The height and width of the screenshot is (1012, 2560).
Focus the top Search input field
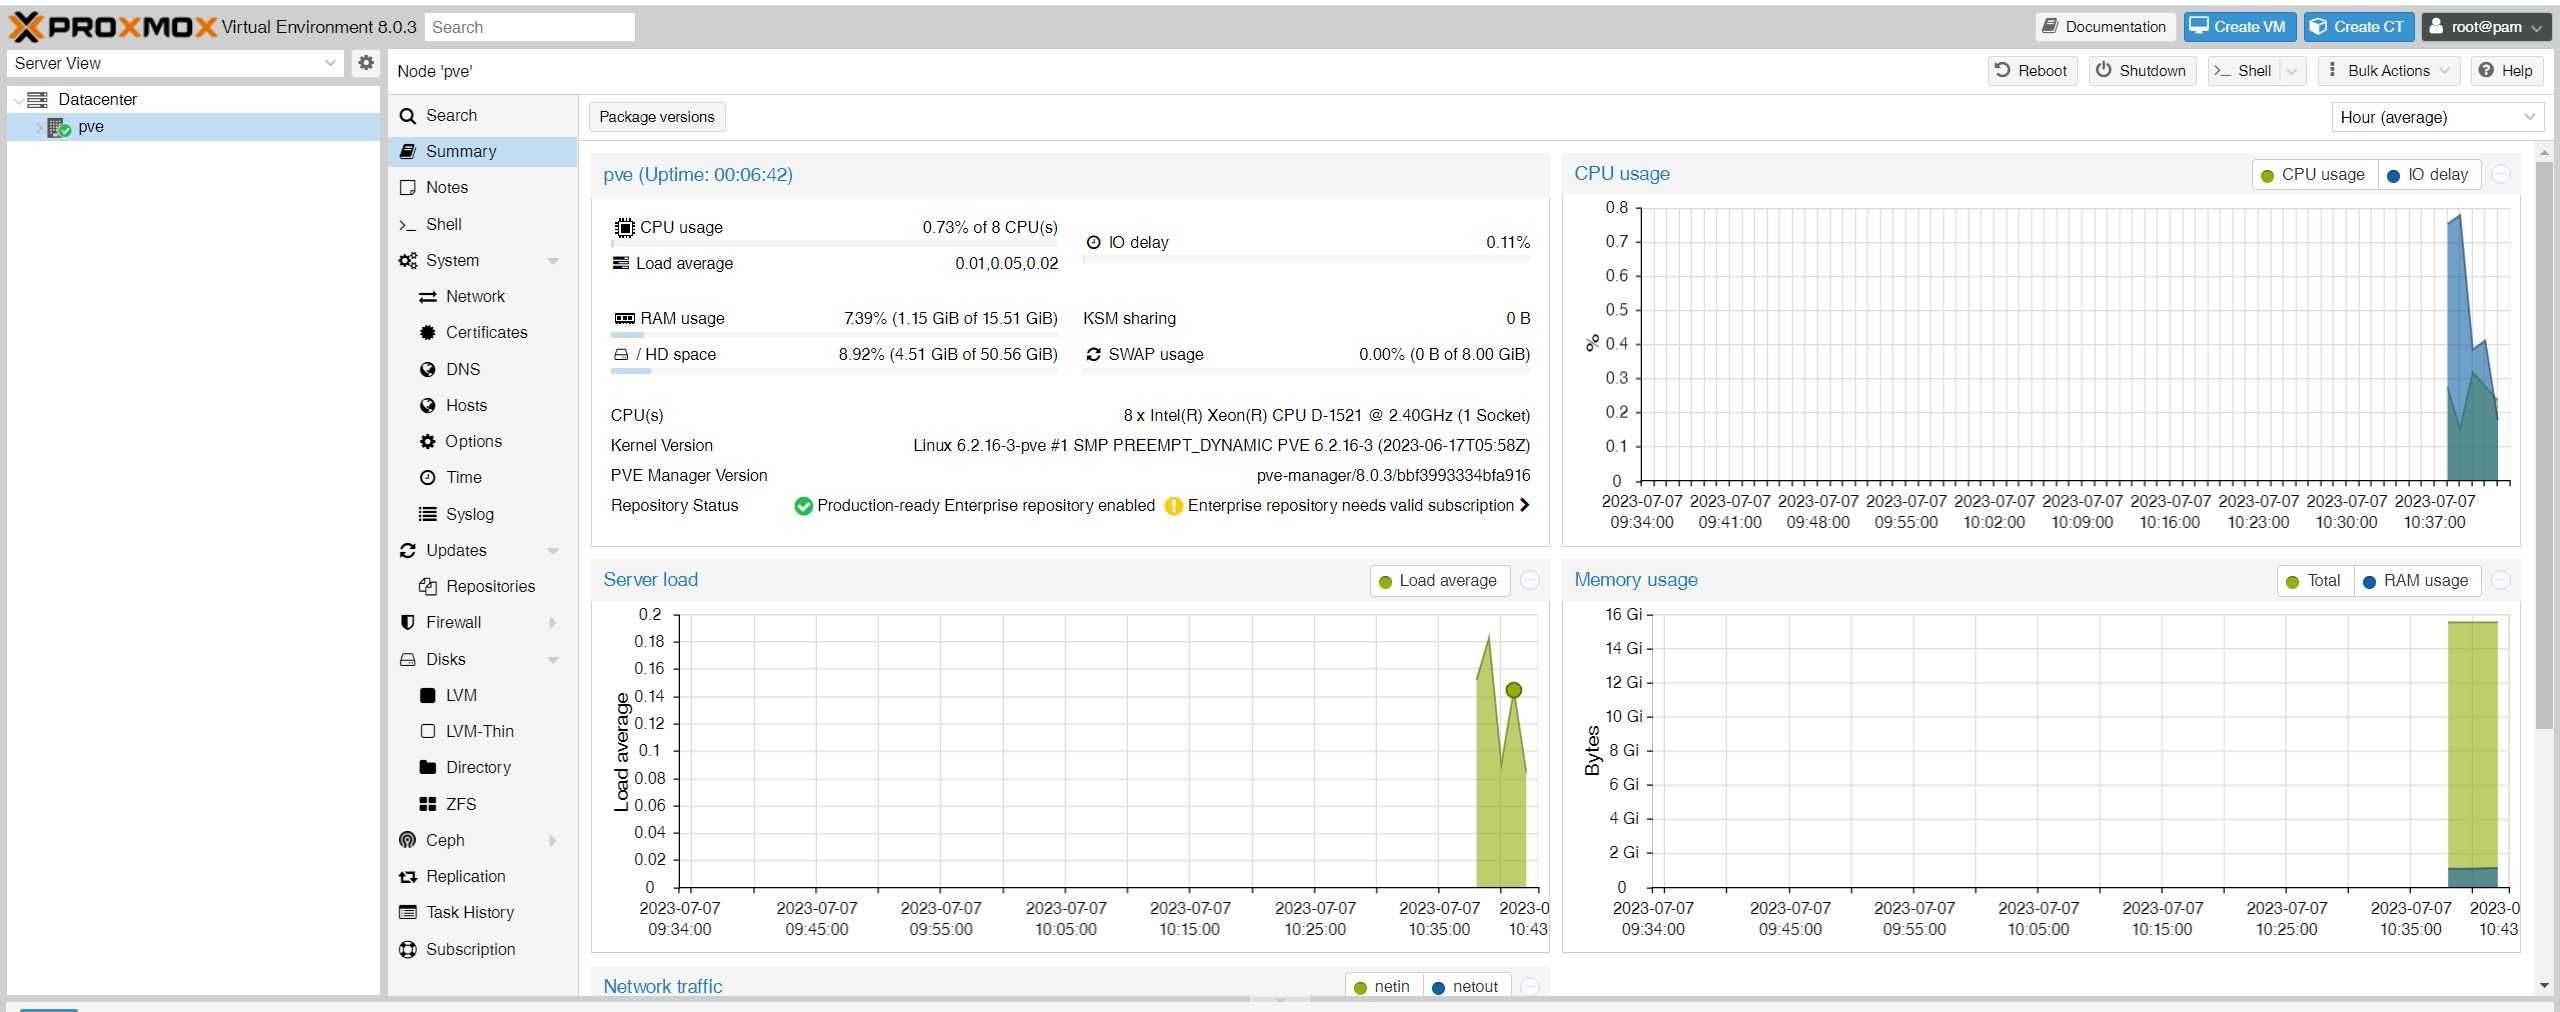pyautogui.click(x=529, y=27)
